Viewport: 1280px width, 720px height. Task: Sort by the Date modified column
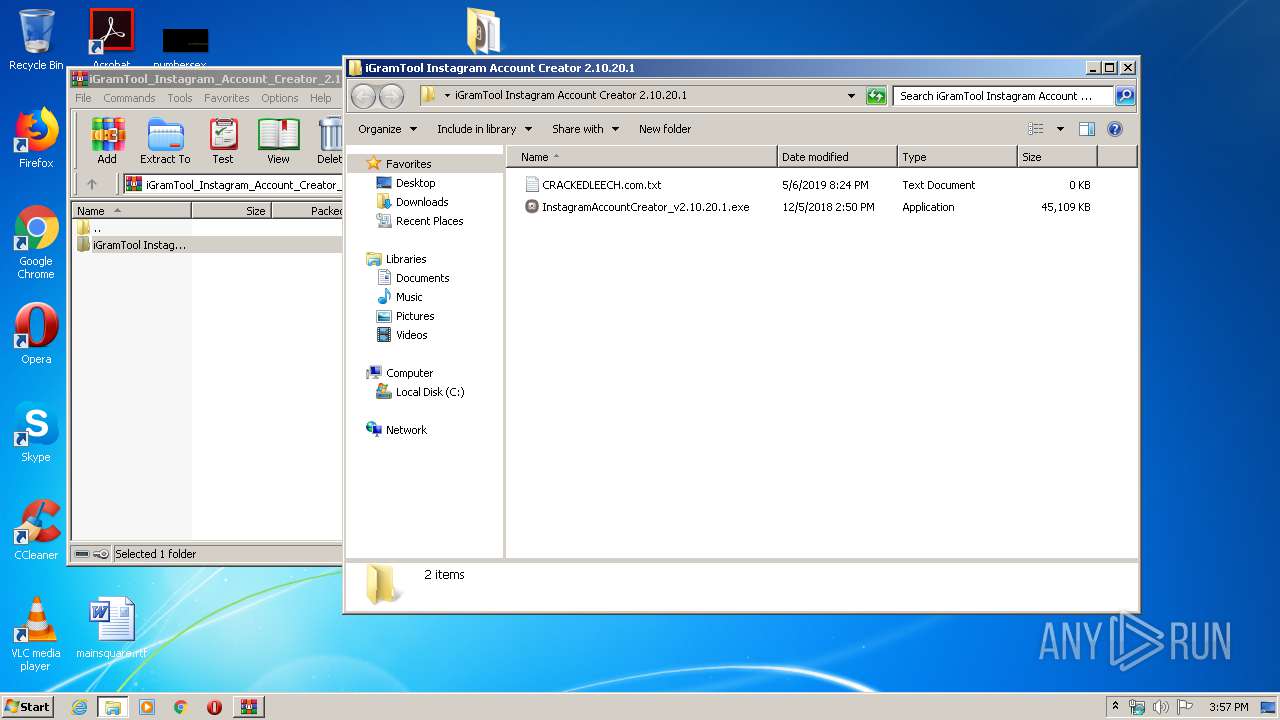coord(837,157)
